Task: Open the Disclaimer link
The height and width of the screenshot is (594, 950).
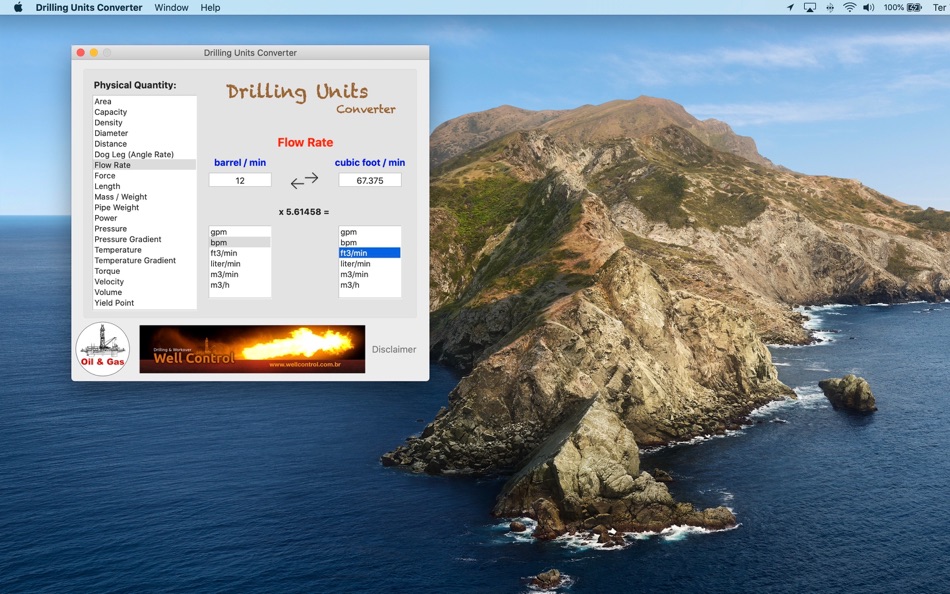Action: click(x=394, y=349)
